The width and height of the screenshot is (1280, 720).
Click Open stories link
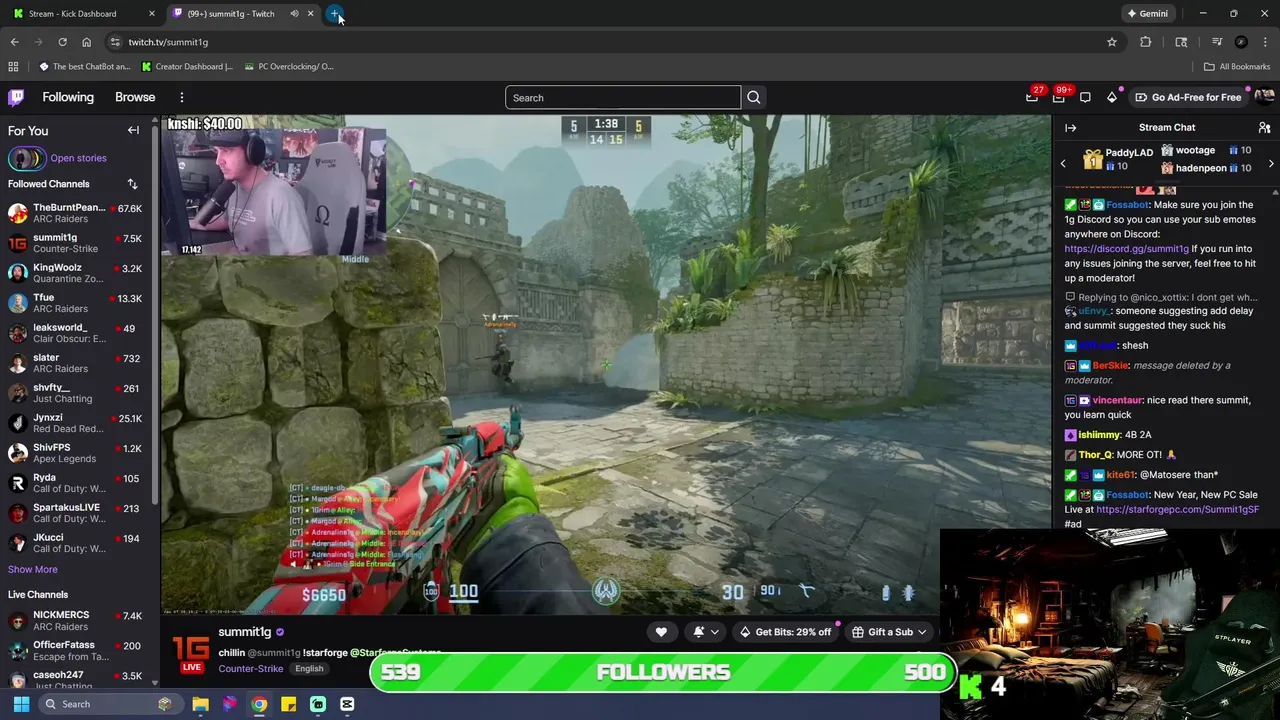[x=78, y=158]
